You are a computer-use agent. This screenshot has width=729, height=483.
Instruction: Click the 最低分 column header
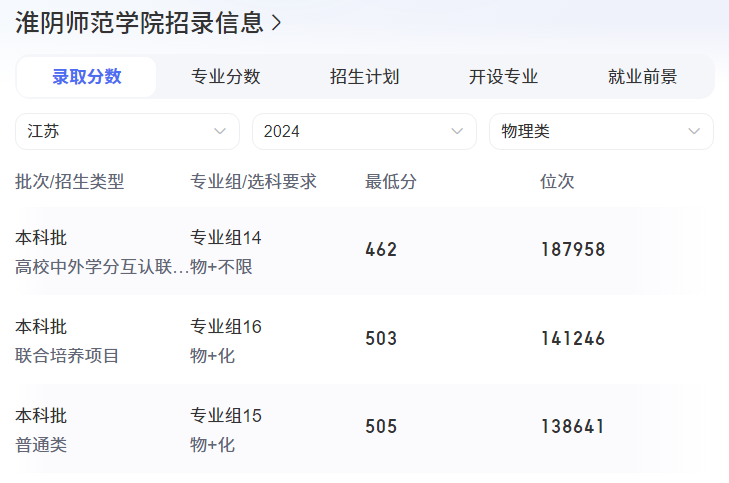pos(391,181)
